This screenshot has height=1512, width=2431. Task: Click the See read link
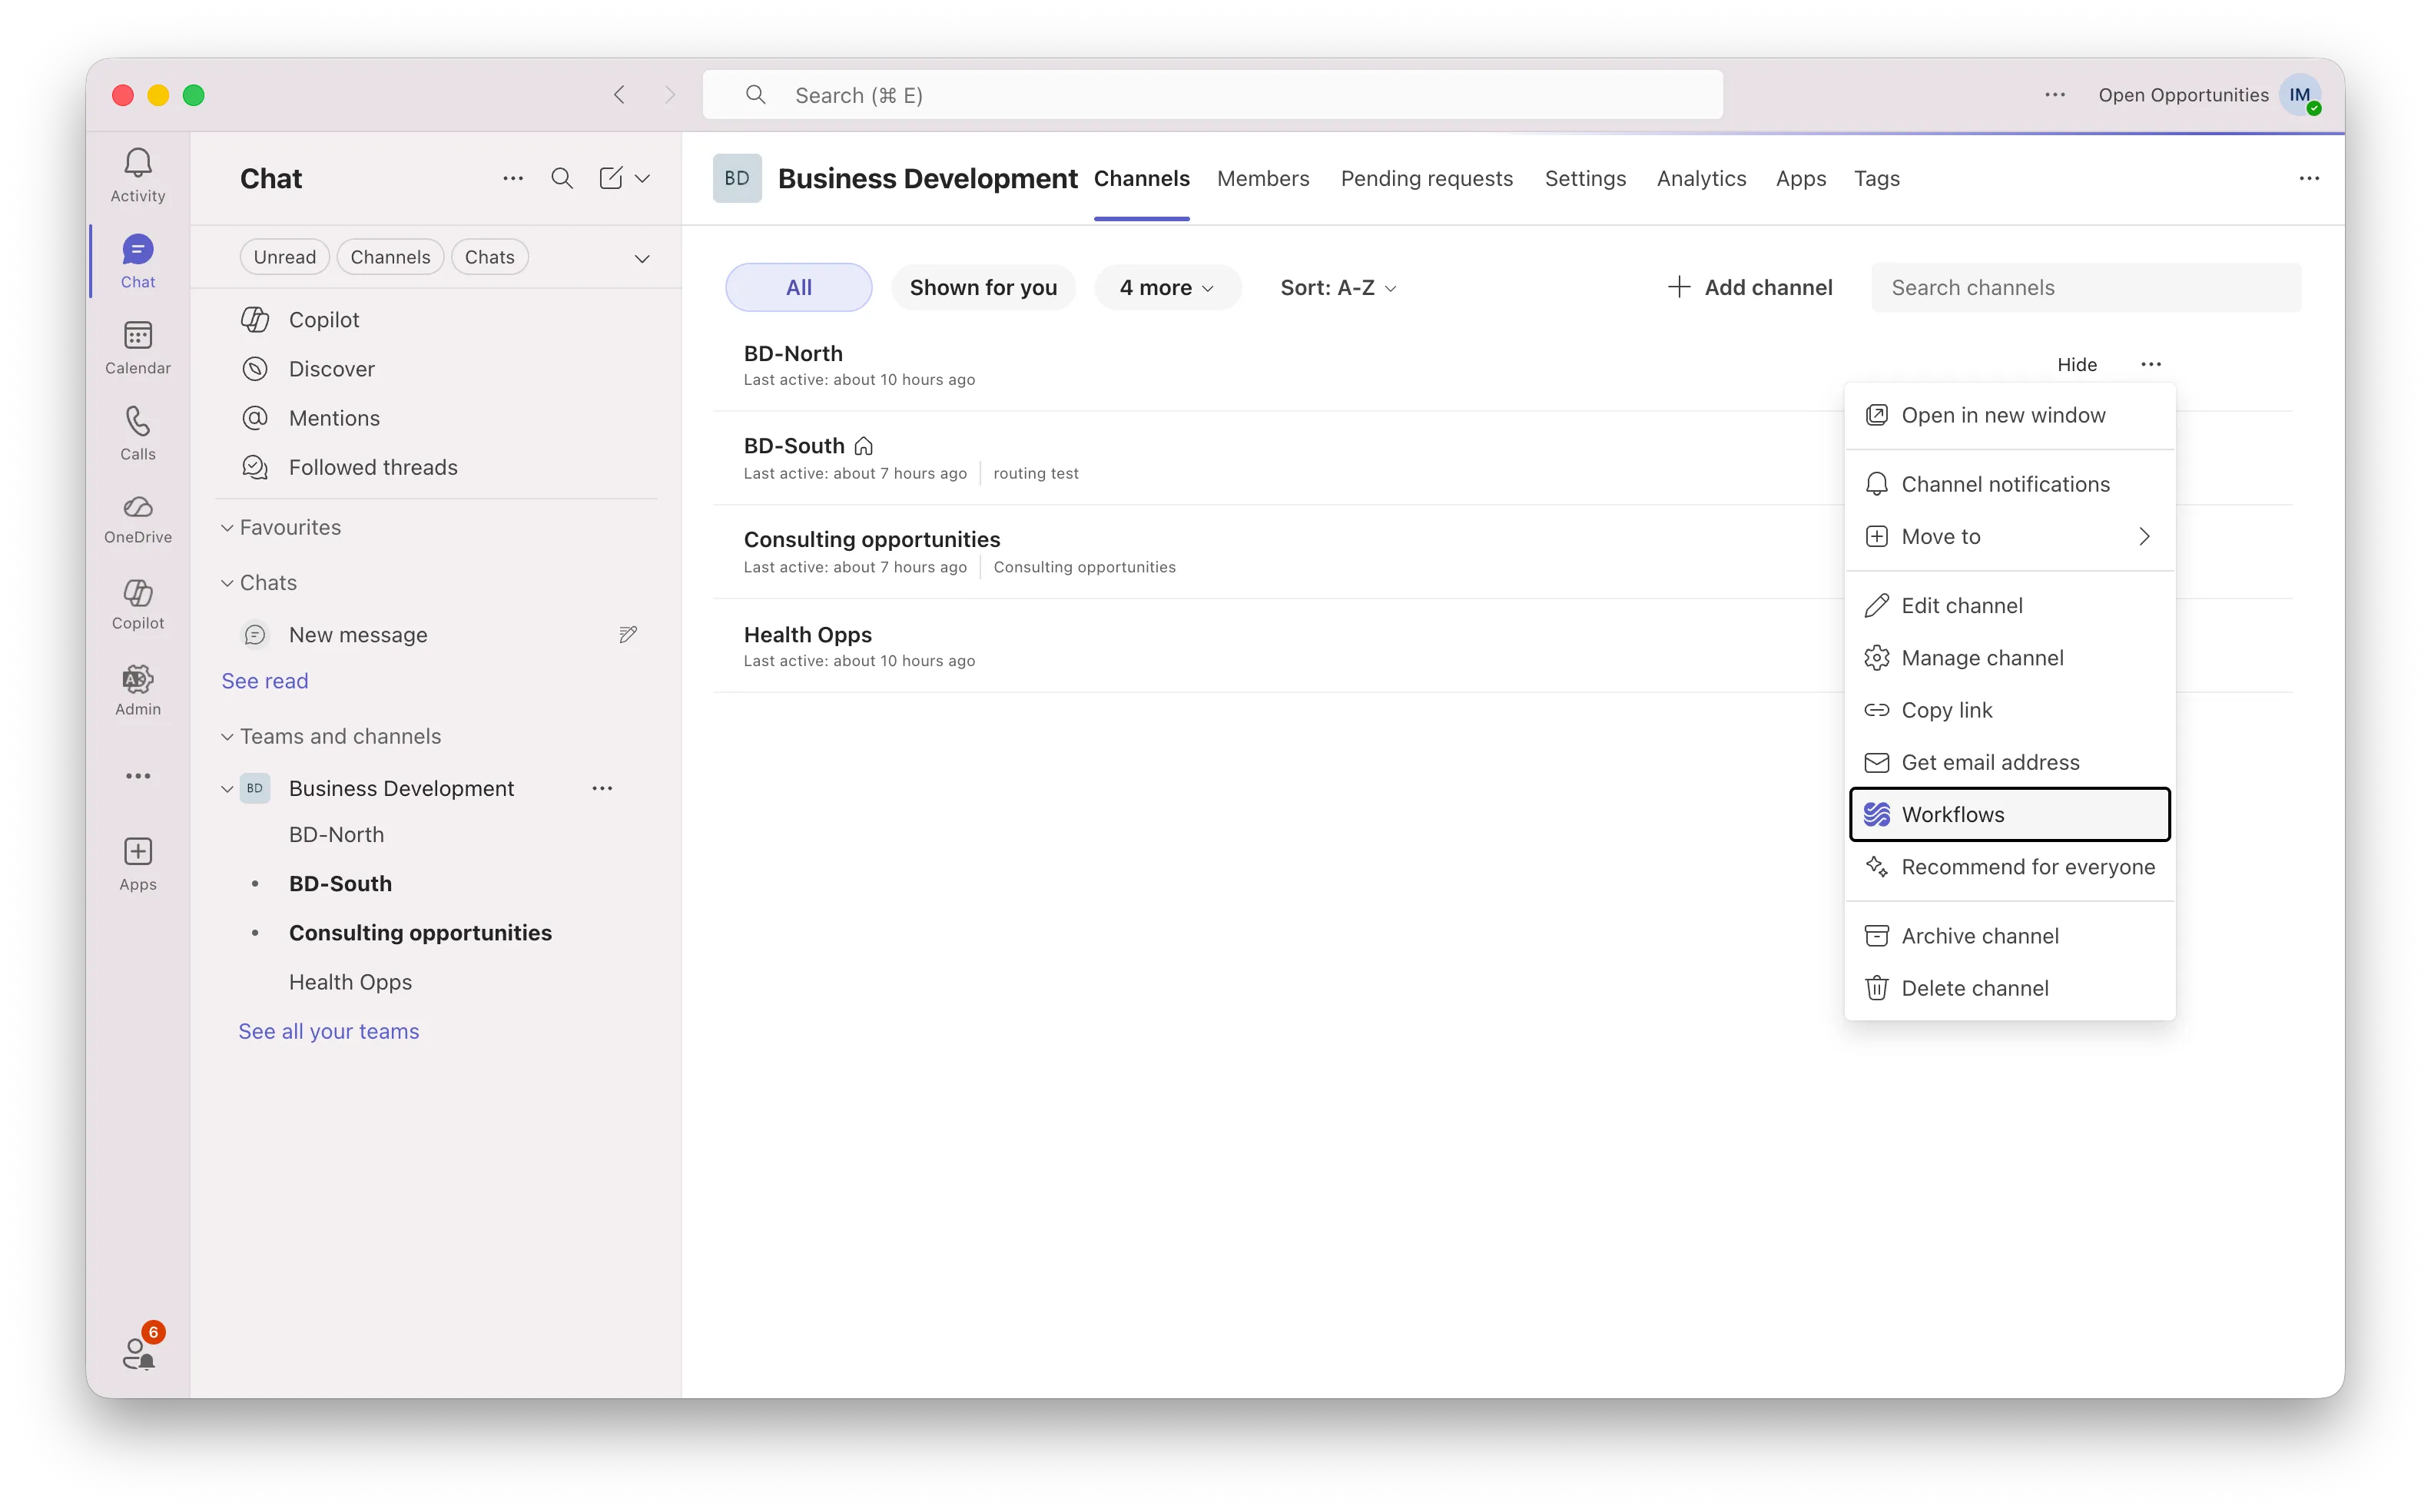pos(265,681)
